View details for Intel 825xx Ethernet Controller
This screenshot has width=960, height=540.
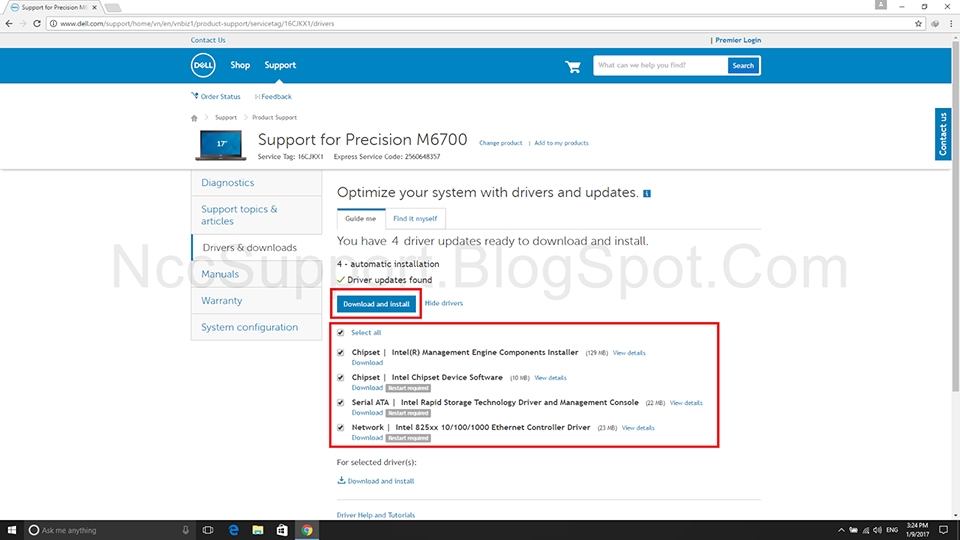638,429
